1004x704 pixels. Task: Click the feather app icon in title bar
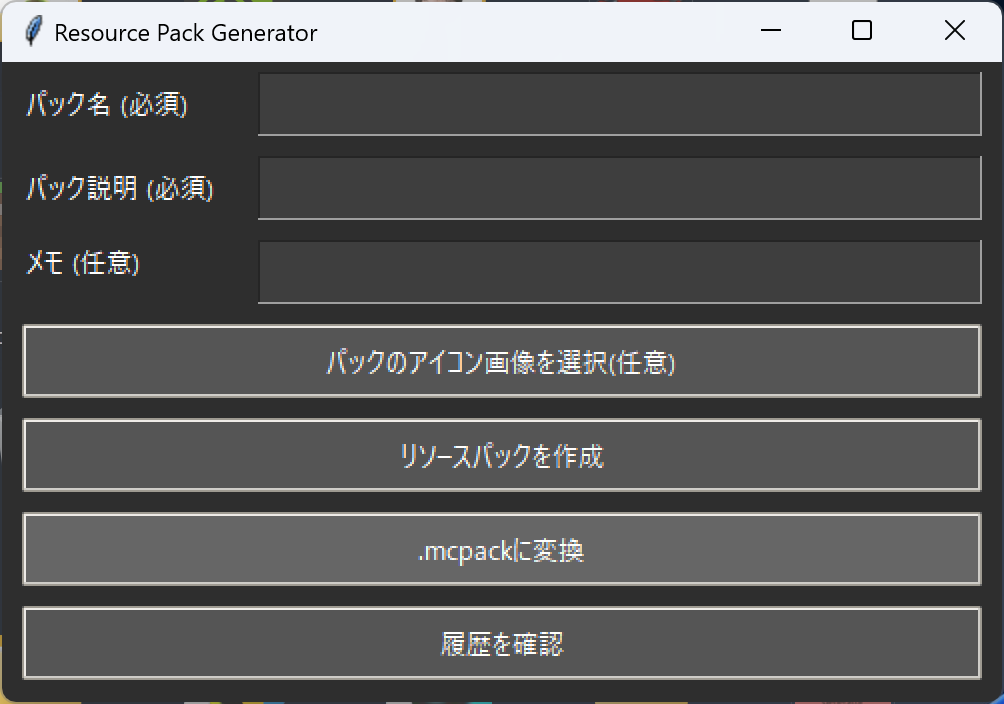(x=34, y=32)
